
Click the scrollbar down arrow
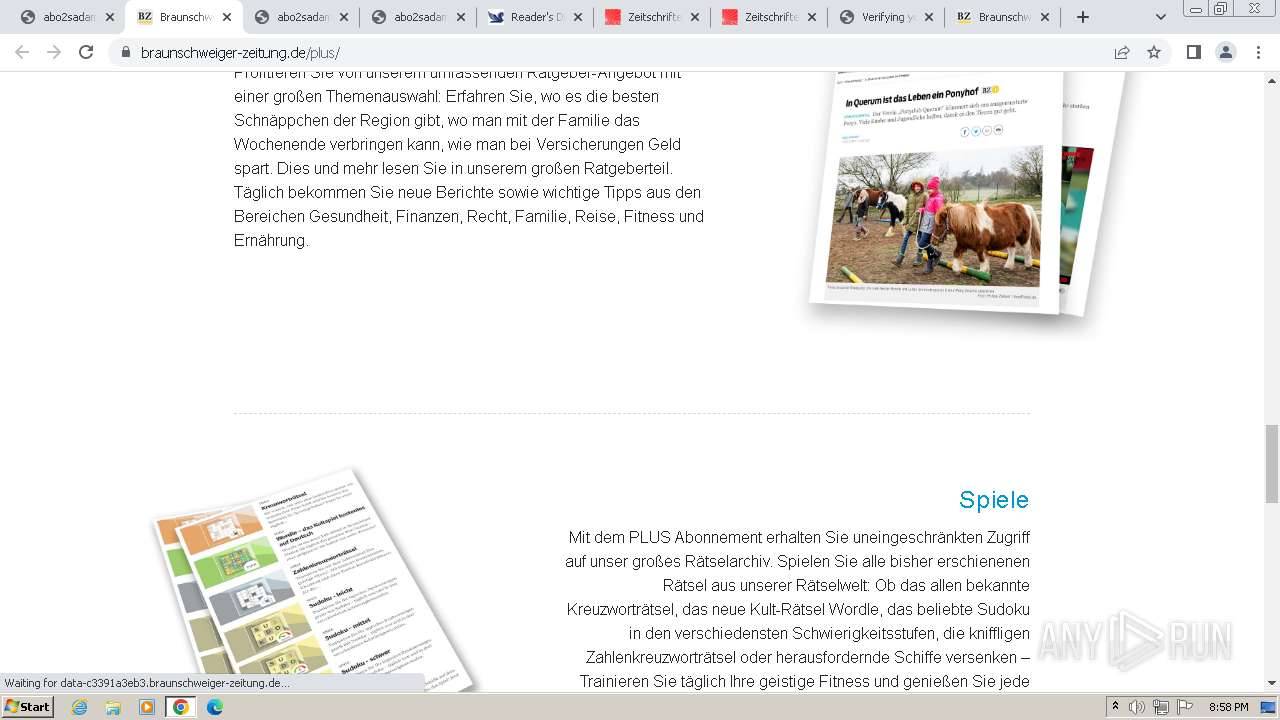tap(1272, 683)
